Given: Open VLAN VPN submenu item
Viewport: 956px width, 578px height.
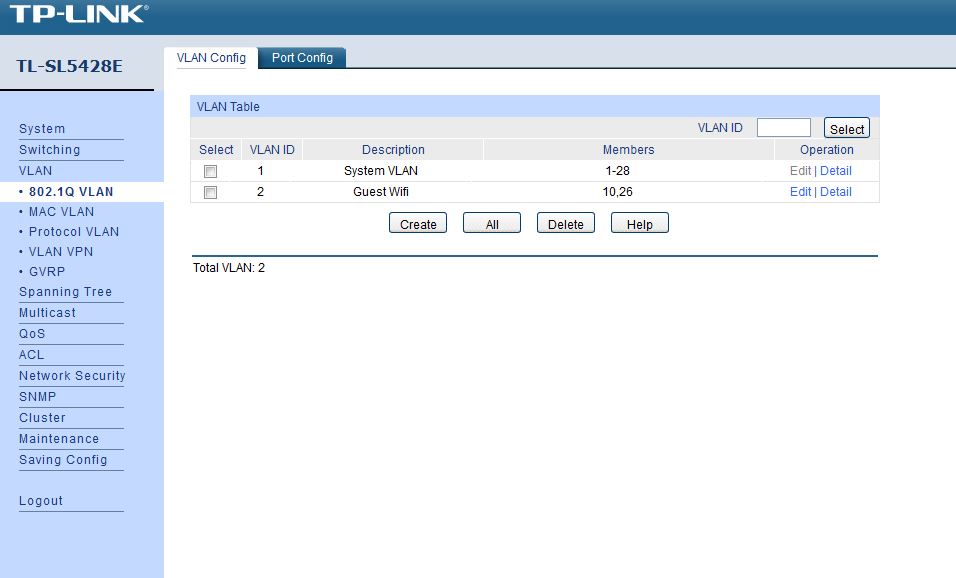Looking at the screenshot, I should pyautogui.click(x=61, y=252).
